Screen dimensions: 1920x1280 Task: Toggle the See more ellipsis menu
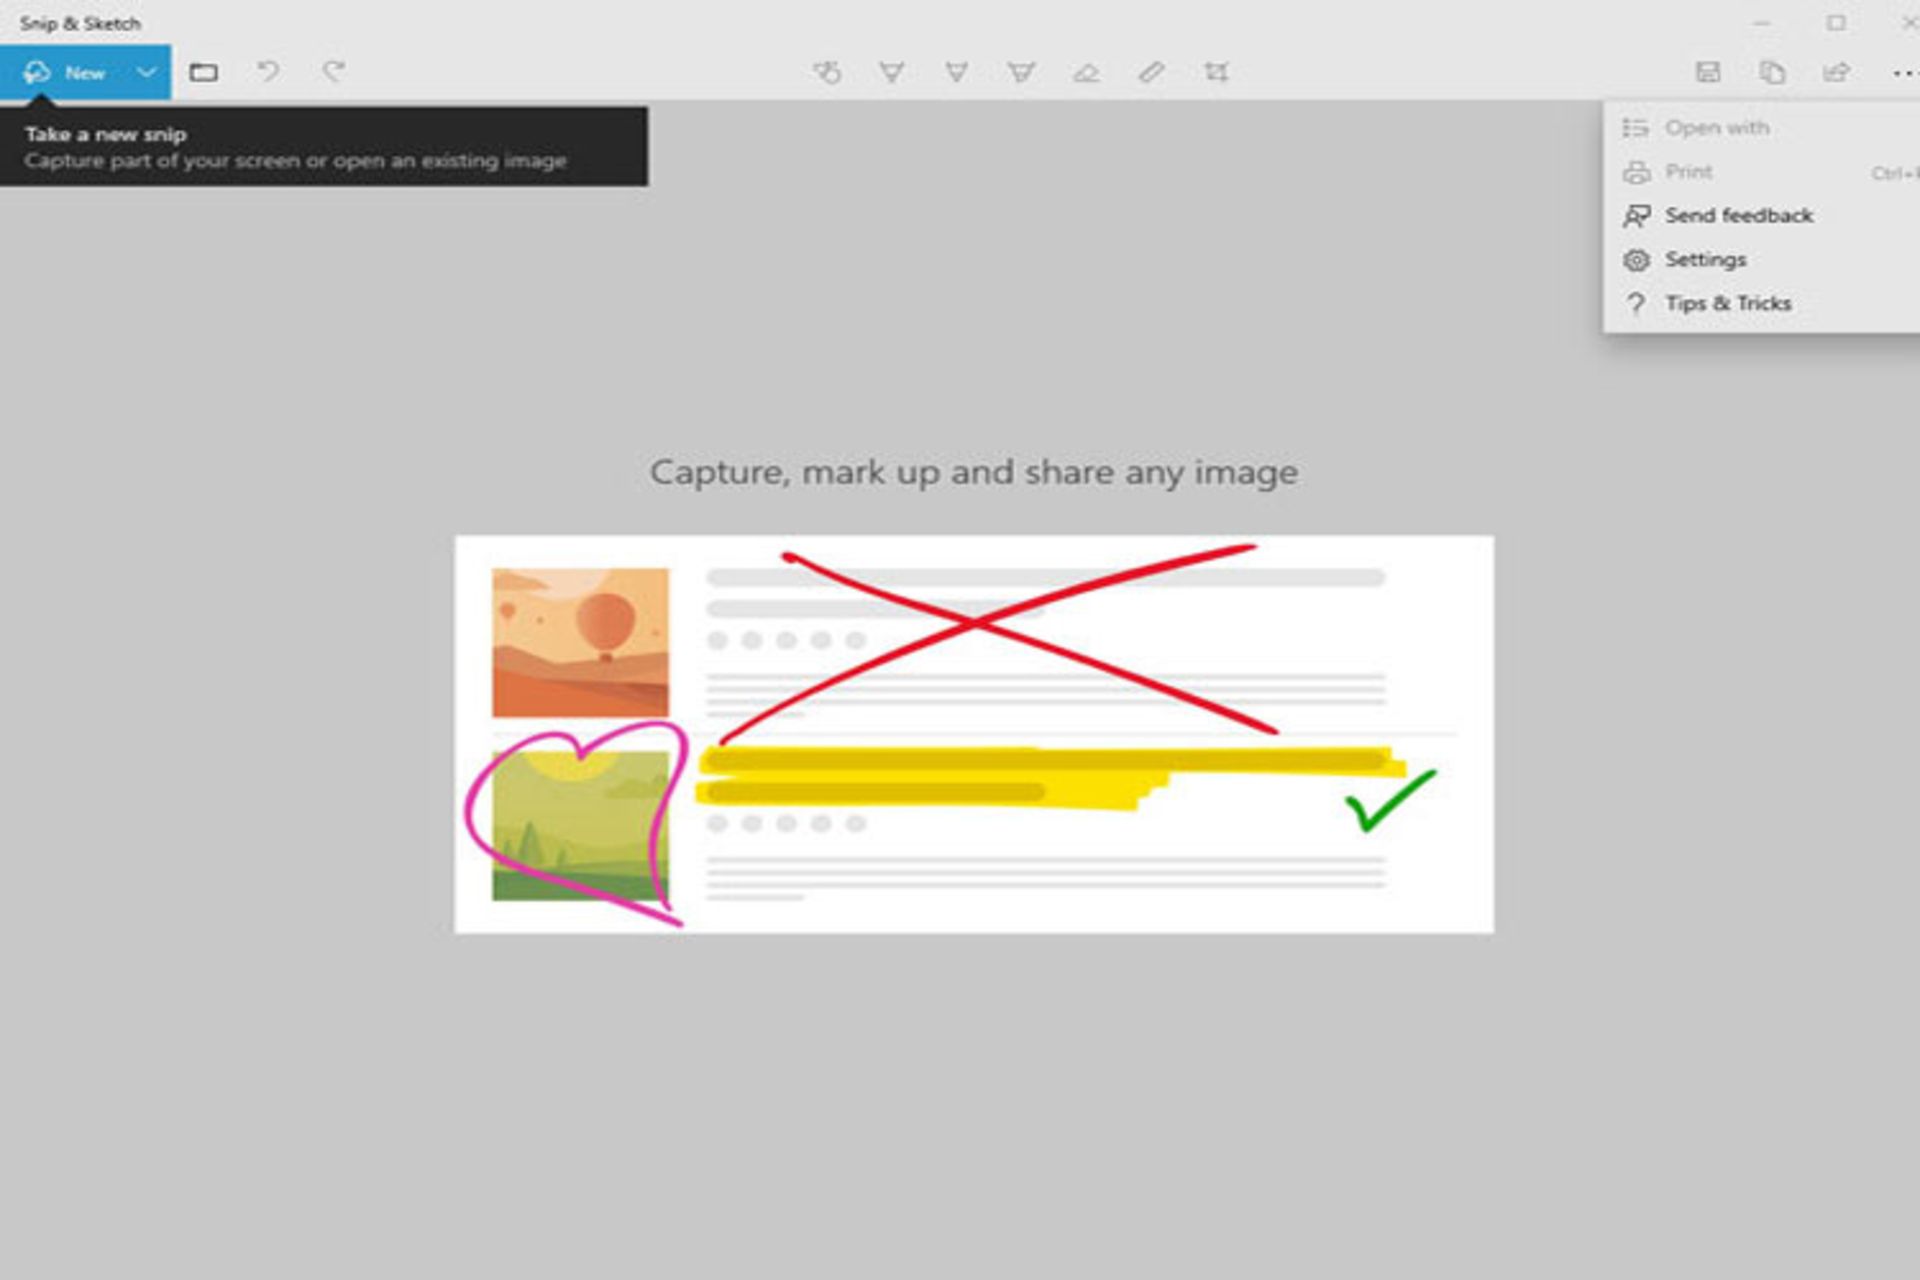tap(1903, 72)
